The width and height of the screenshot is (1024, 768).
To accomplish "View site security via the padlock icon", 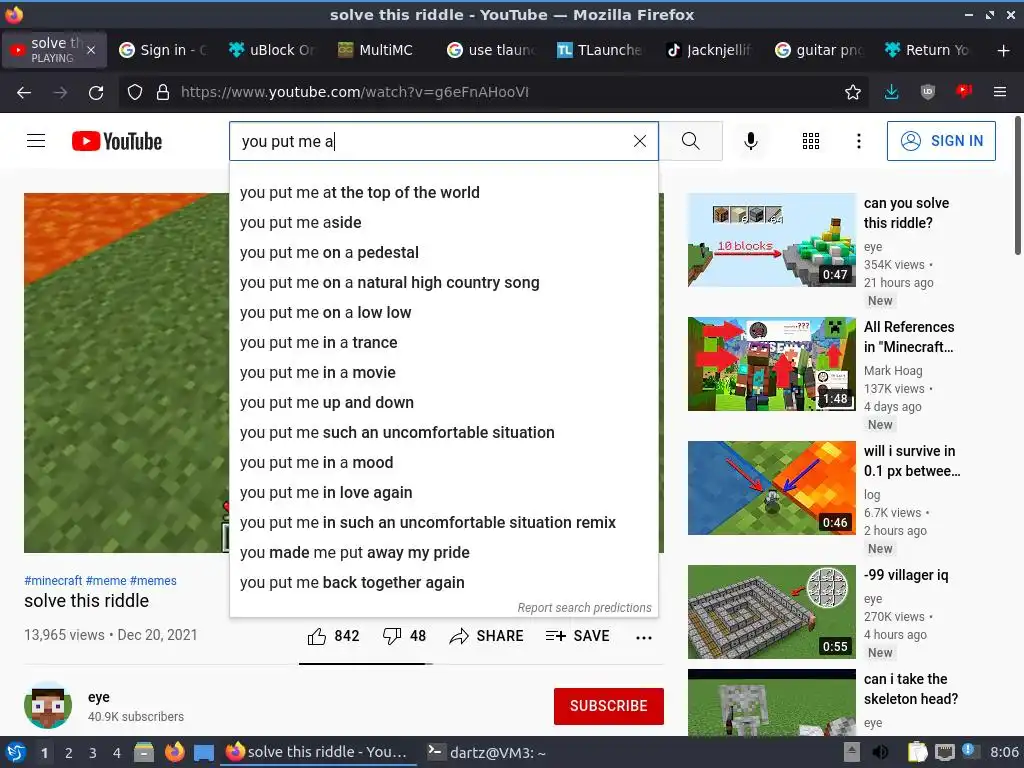I will coord(163,93).
